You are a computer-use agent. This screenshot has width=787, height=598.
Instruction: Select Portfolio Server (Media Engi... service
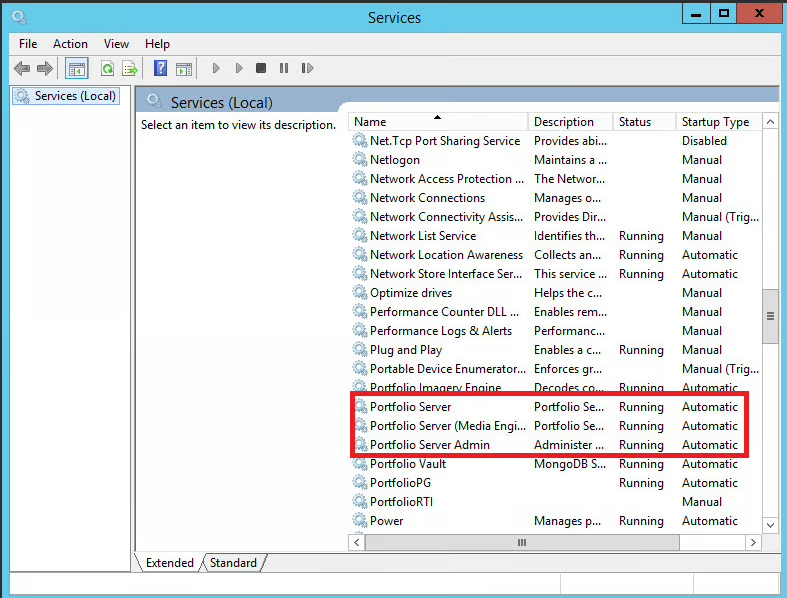click(448, 426)
